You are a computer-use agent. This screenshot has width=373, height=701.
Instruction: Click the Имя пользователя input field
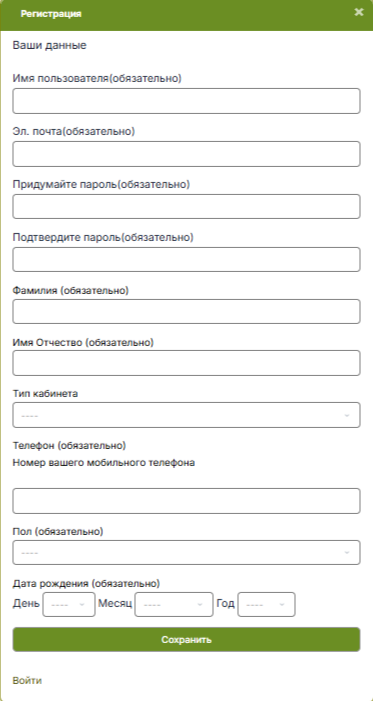(186, 101)
